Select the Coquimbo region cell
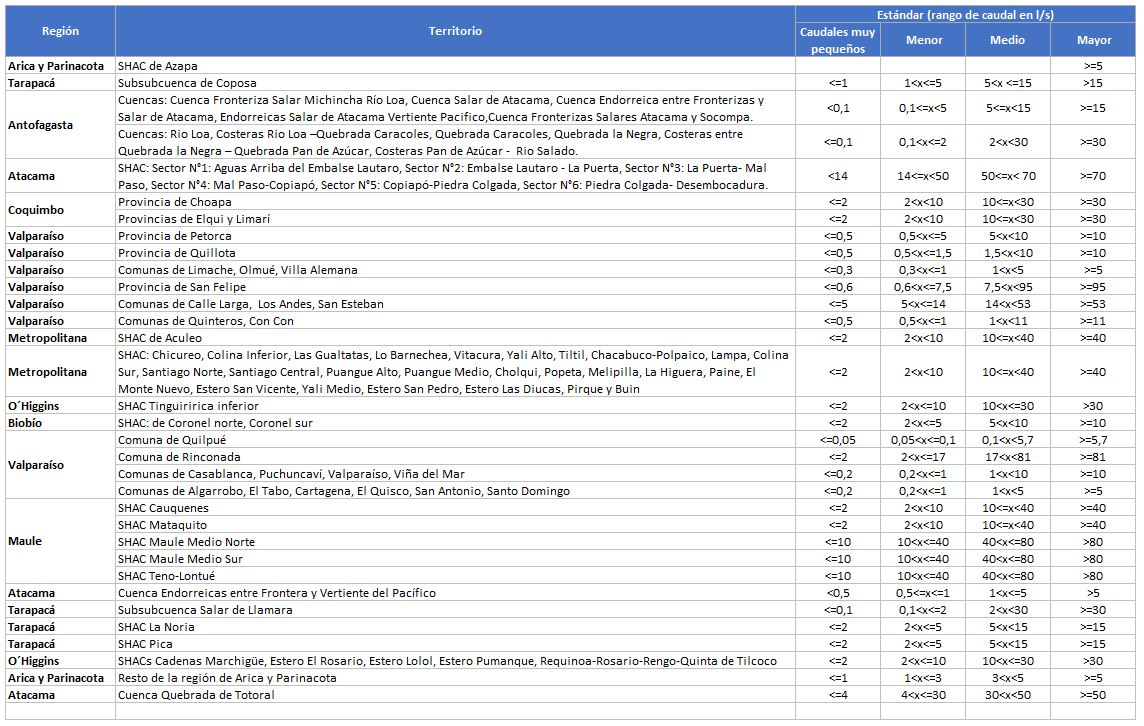Viewport: 1144px width, 726px height. [37, 210]
